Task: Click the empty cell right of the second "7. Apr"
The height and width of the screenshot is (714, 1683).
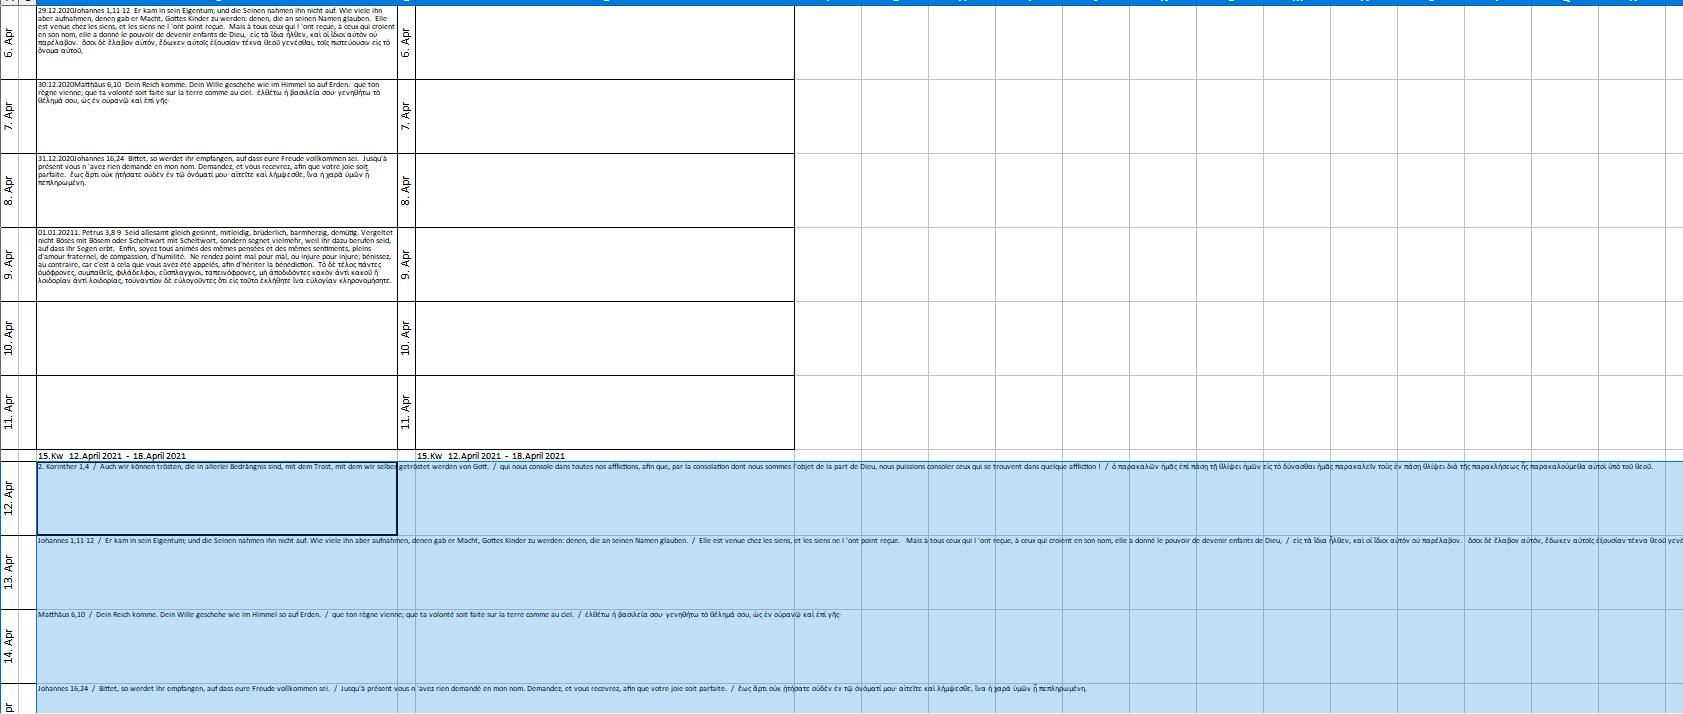Action: (x=604, y=116)
